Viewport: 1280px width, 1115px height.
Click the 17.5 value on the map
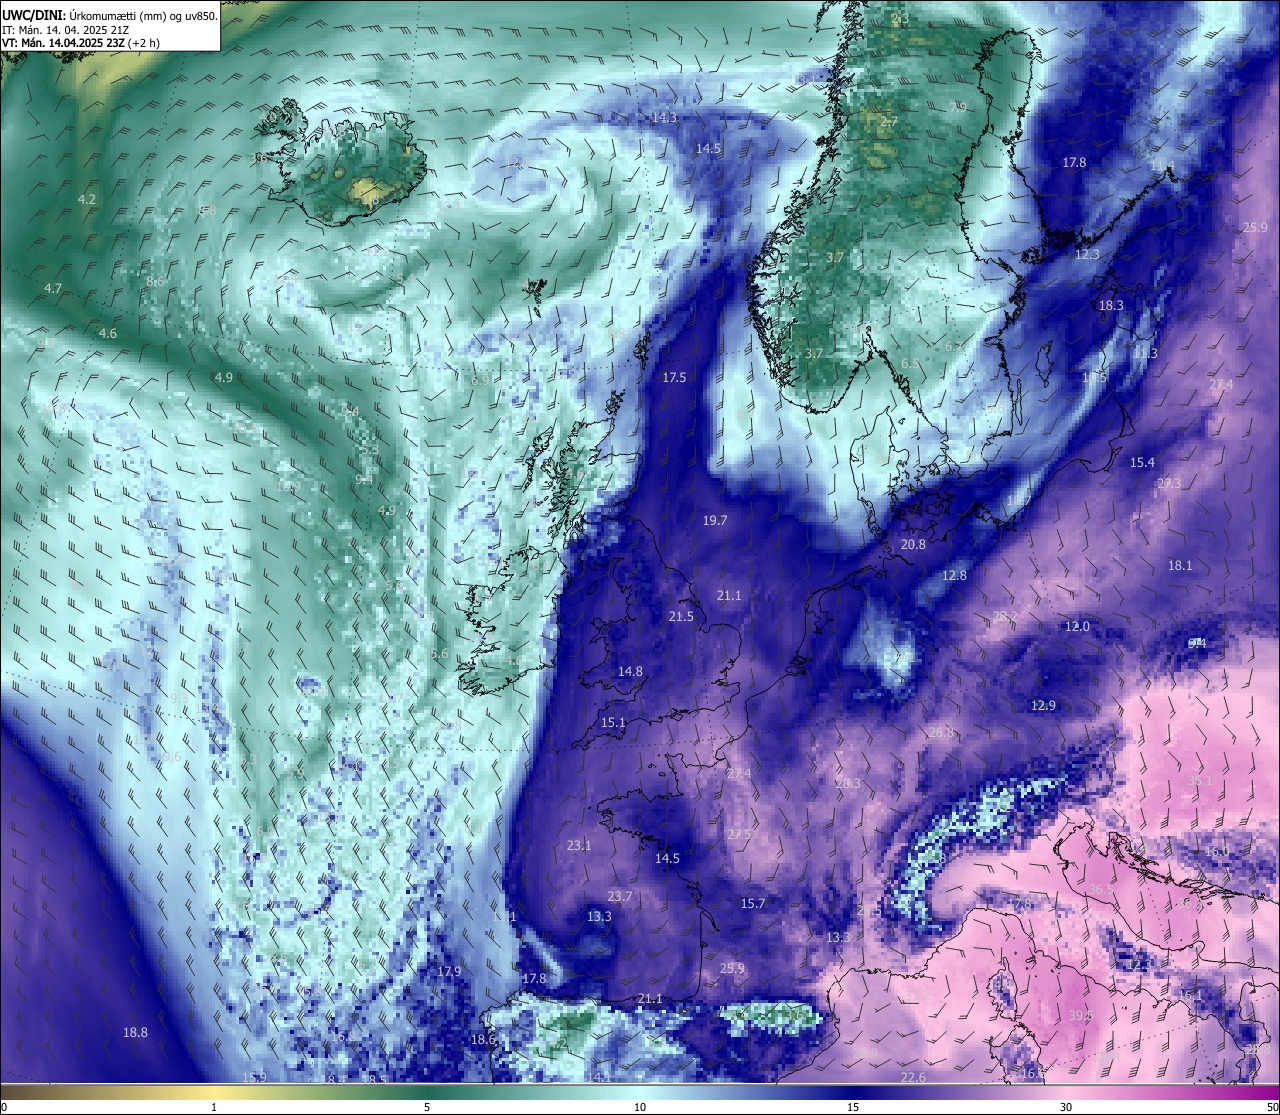(x=674, y=377)
